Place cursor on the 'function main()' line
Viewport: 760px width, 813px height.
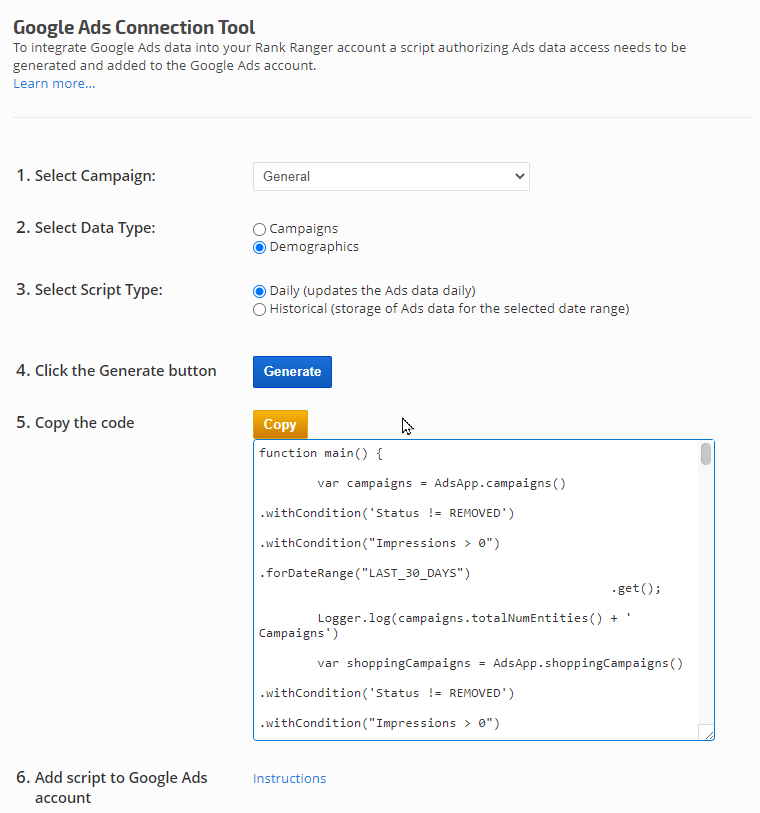(320, 453)
